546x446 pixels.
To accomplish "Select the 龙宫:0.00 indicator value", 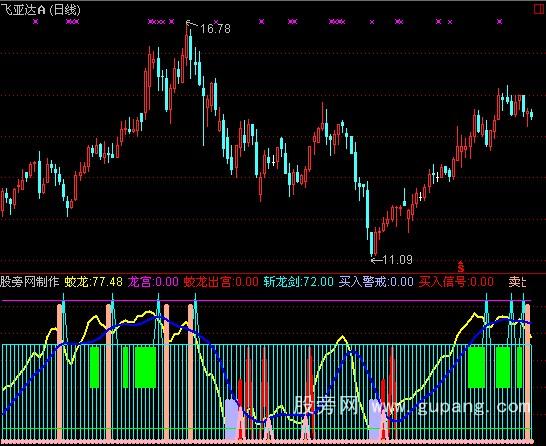I will pyautogui.click(x=153, y=281).
